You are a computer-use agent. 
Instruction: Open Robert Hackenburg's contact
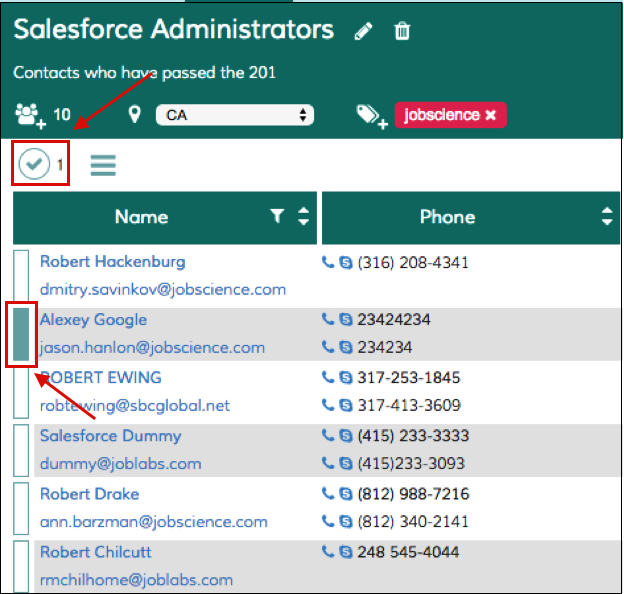[113, 262]
